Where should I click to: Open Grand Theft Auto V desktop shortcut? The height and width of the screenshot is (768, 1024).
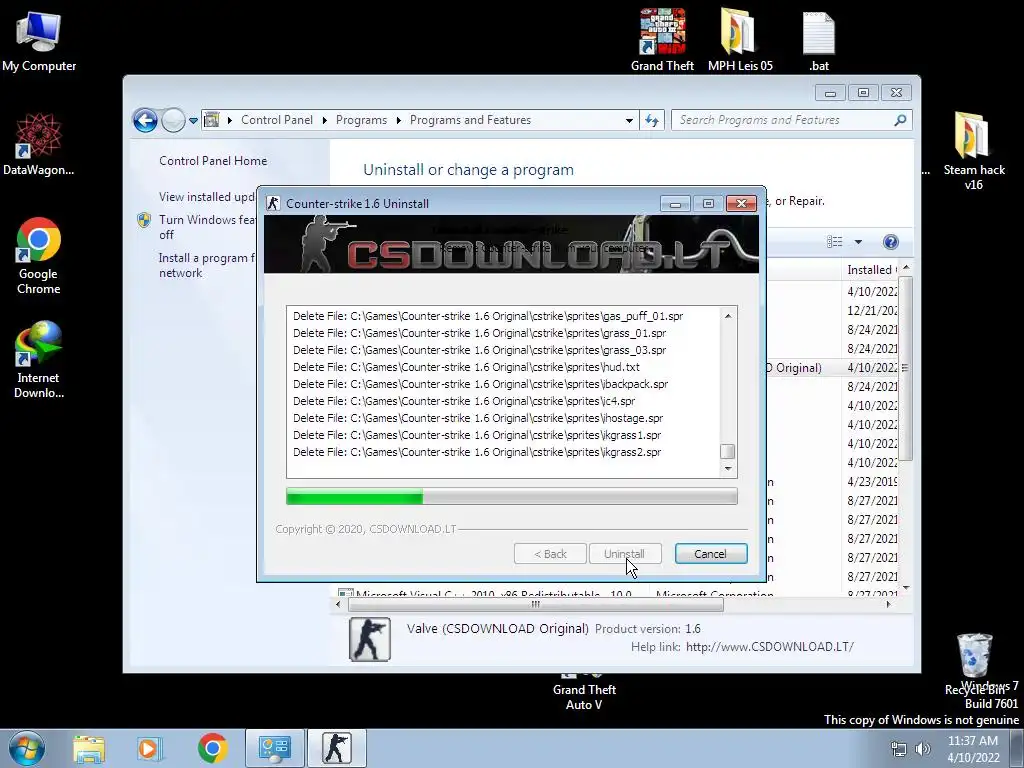[584, 690]
